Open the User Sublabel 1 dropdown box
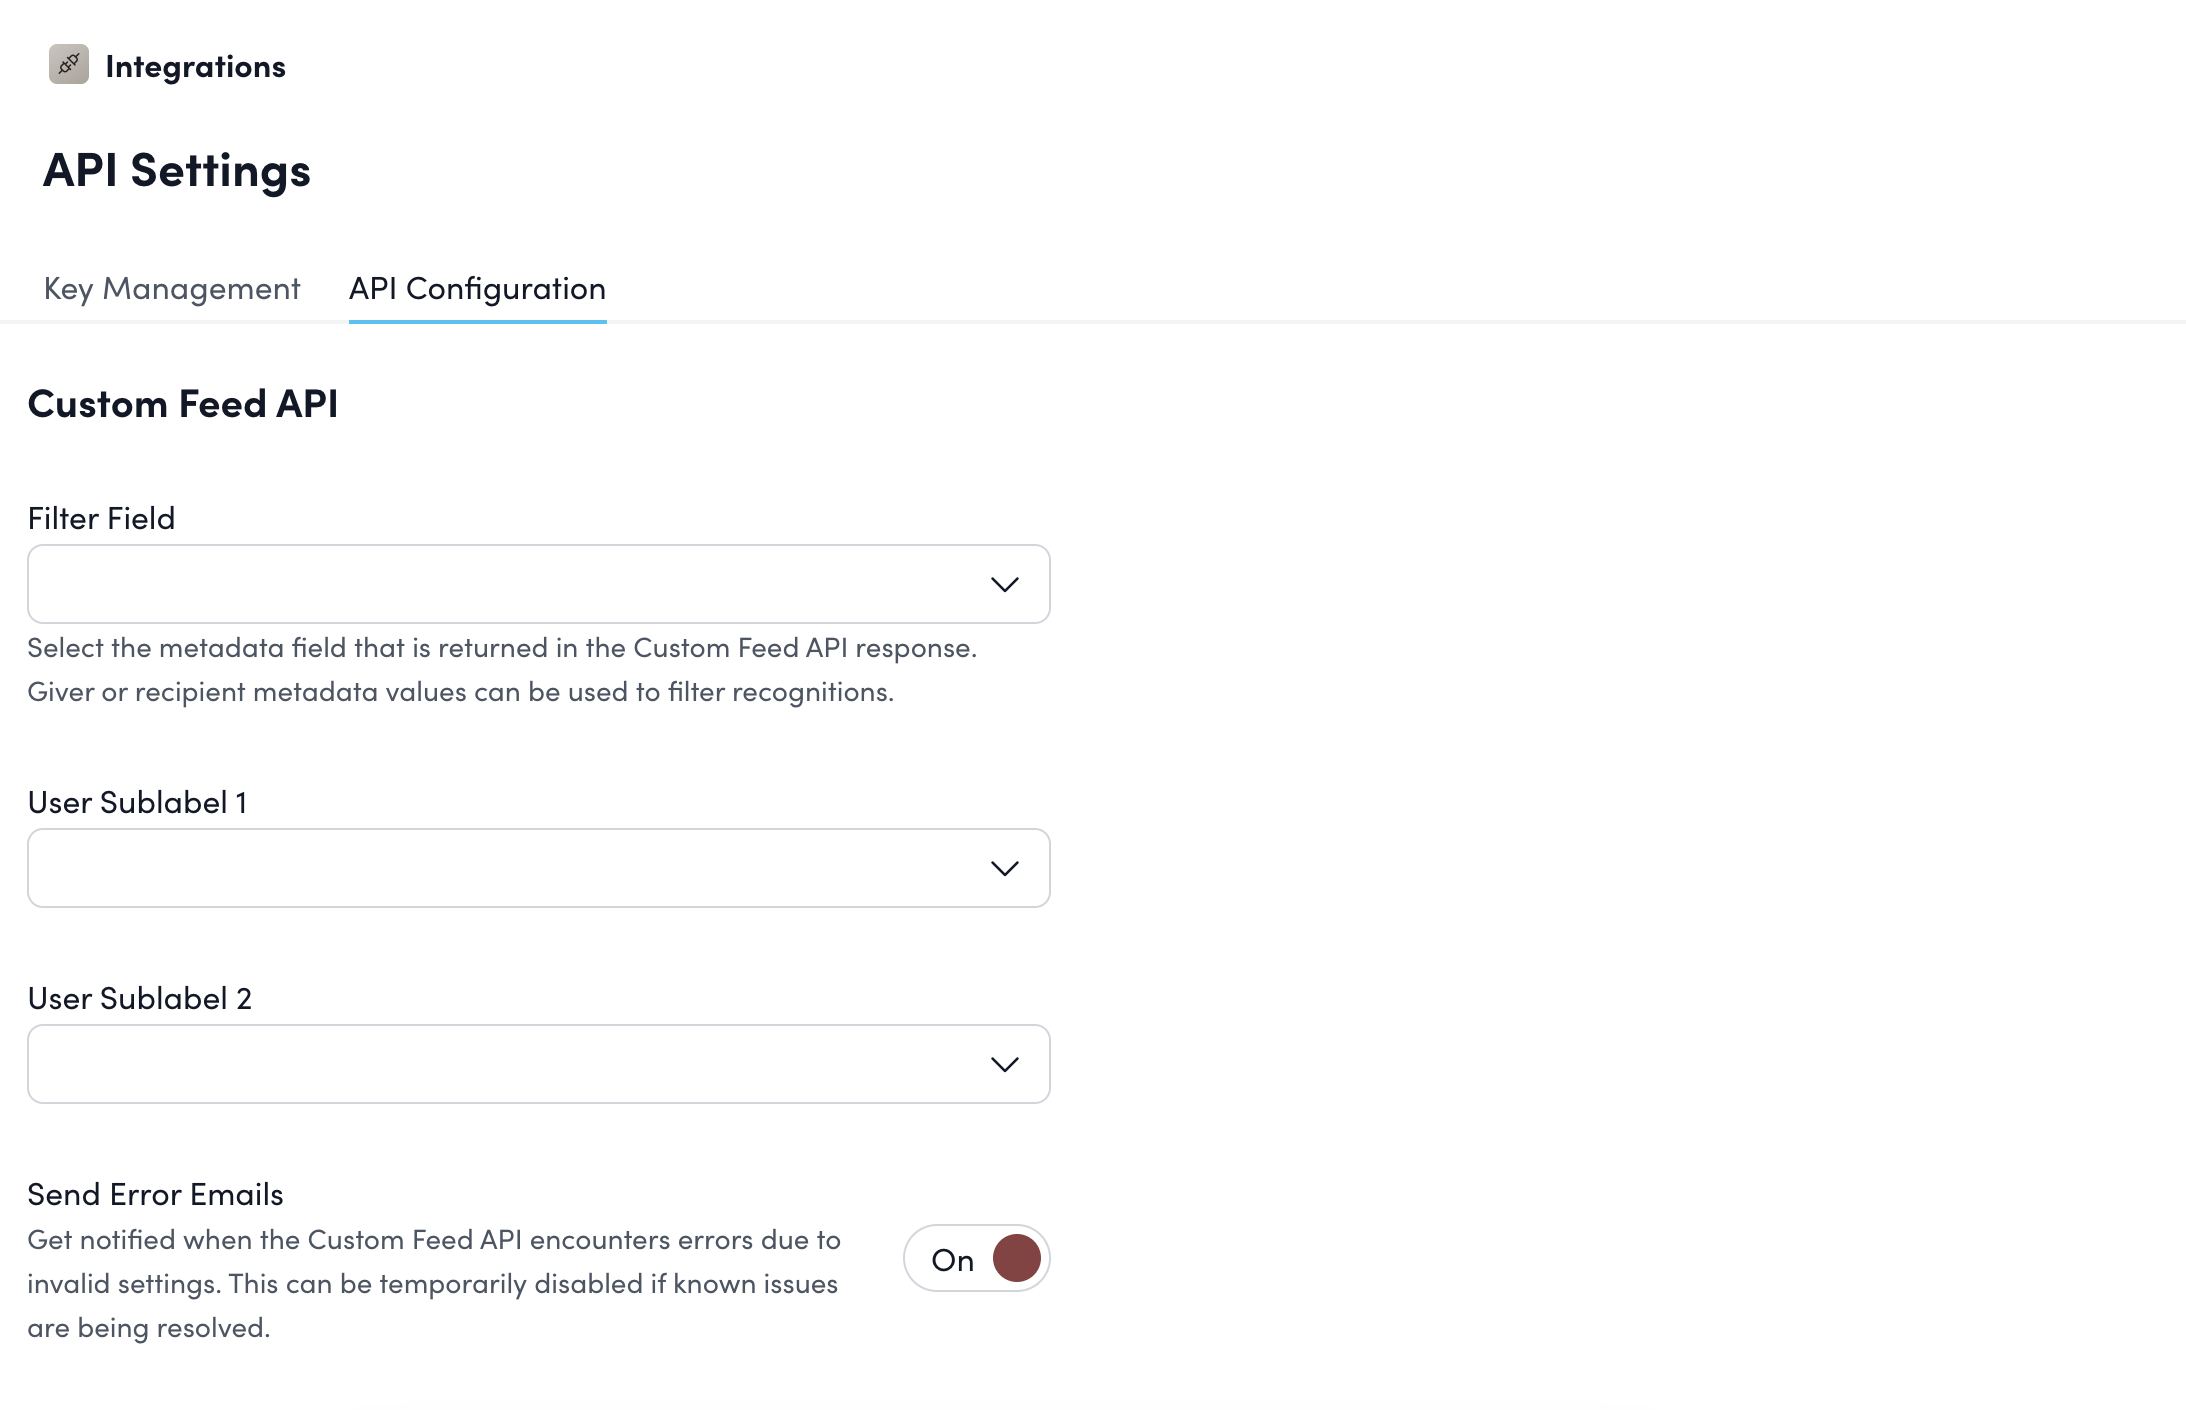2186x1410 pixels. point(500,868)
